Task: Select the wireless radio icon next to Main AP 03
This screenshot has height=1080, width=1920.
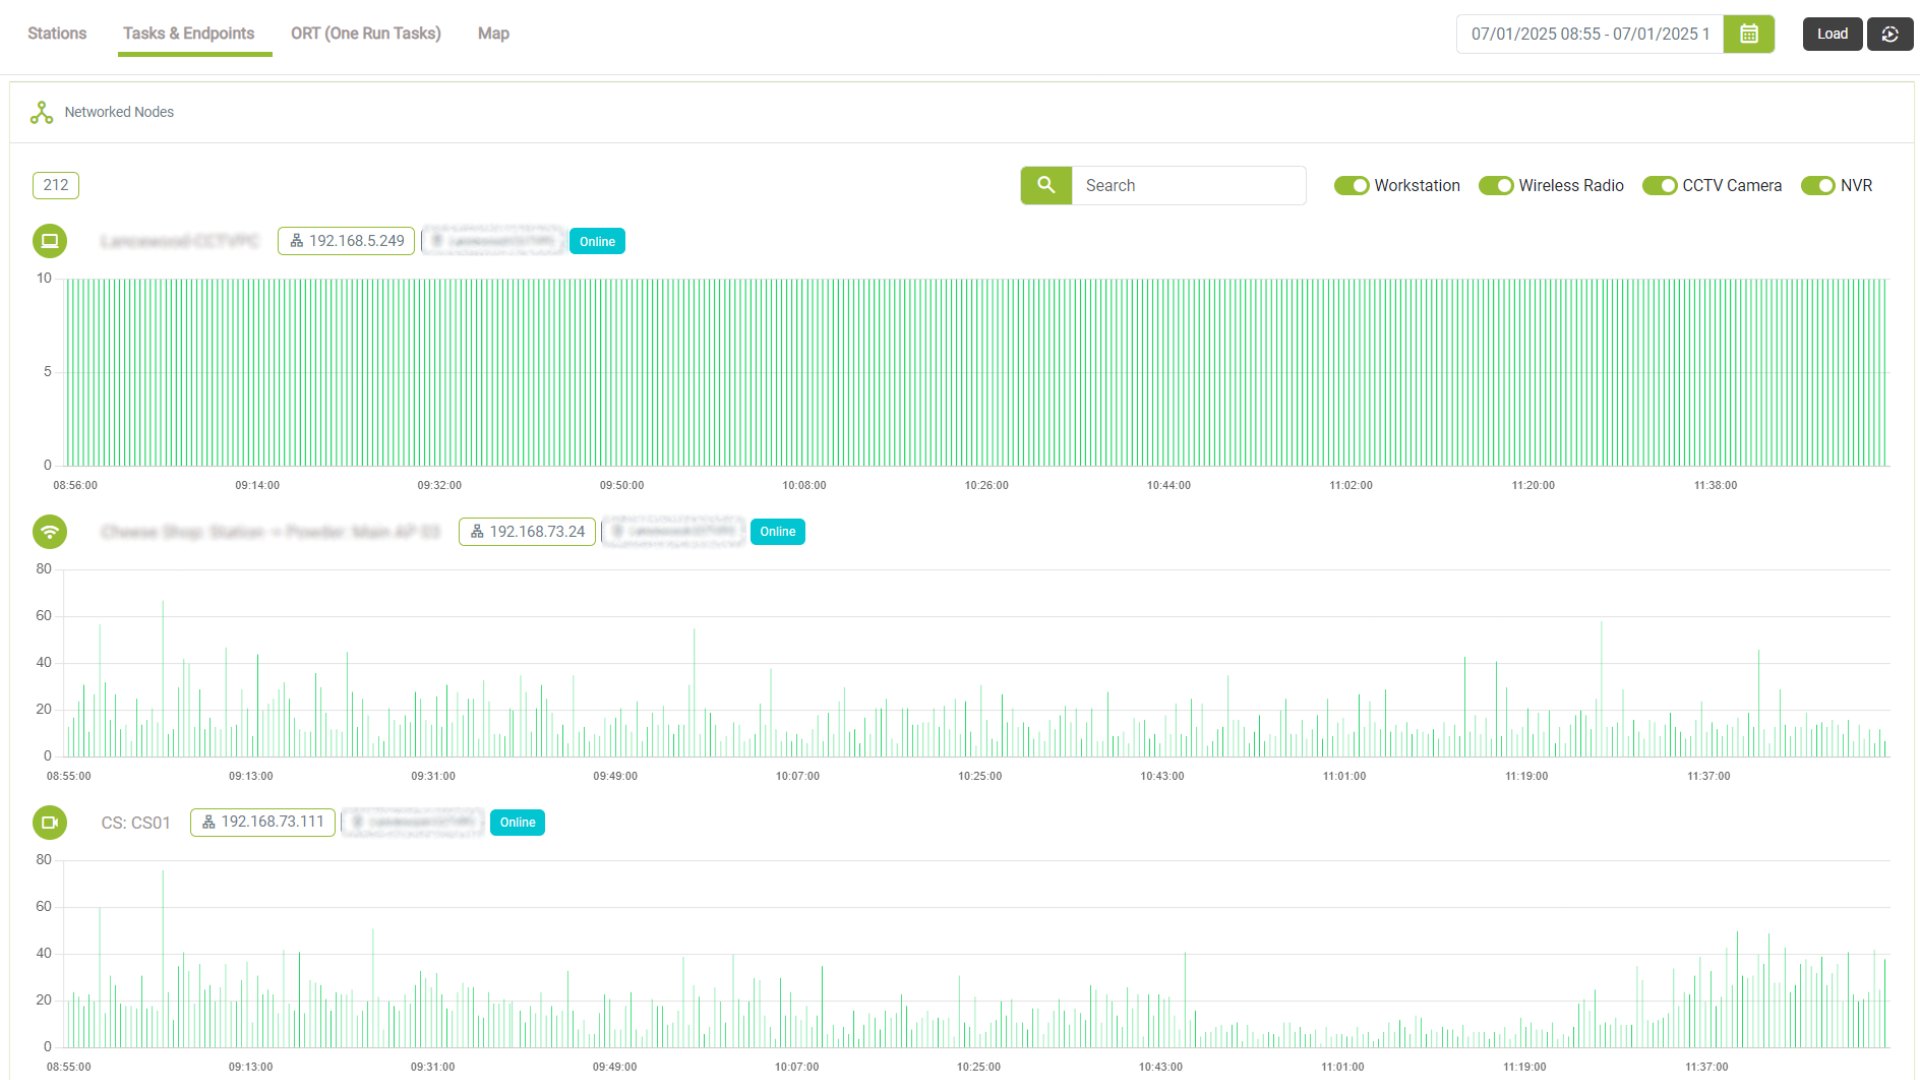Action: (x=50, y=531)
